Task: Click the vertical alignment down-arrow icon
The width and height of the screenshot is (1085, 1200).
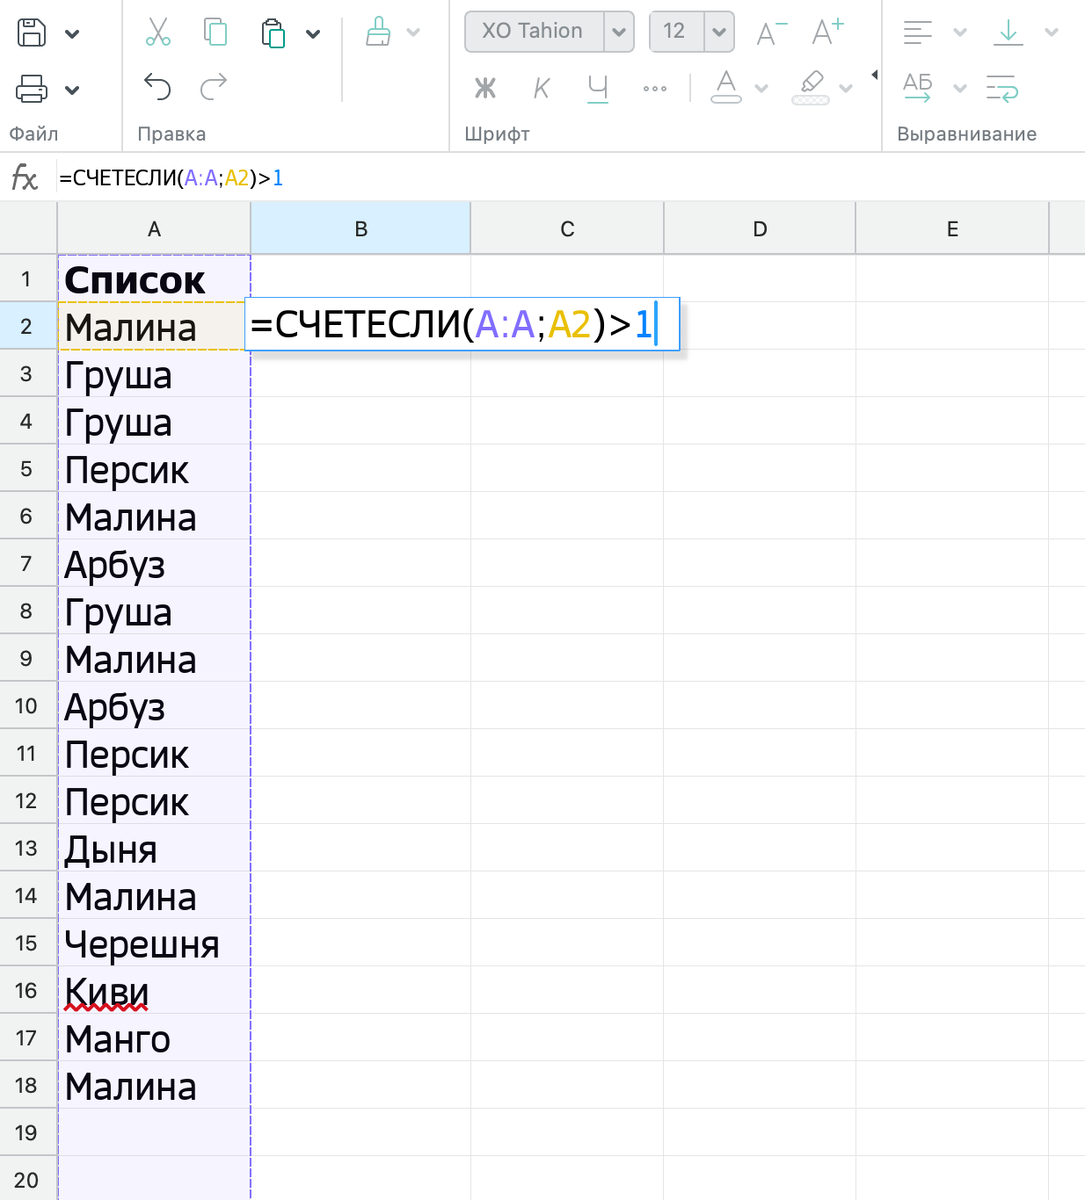Action: (1008, 32)
